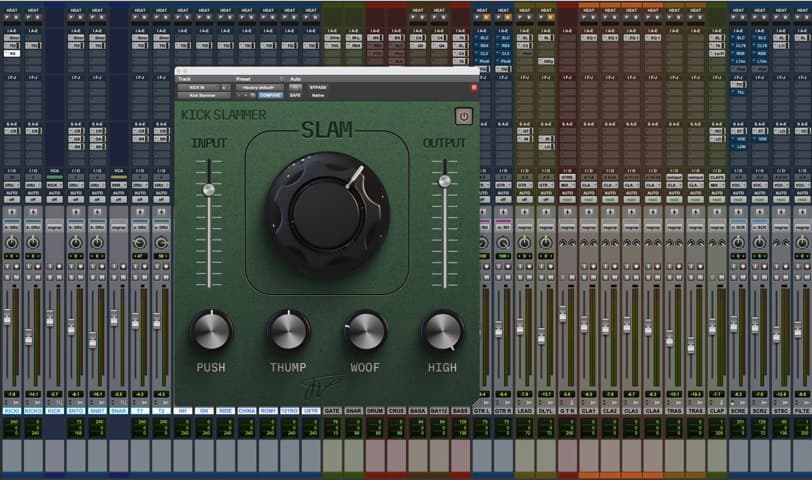Click the THUMP knob
The height and width of the screenshot is (480, 812).
coord(288,330)
